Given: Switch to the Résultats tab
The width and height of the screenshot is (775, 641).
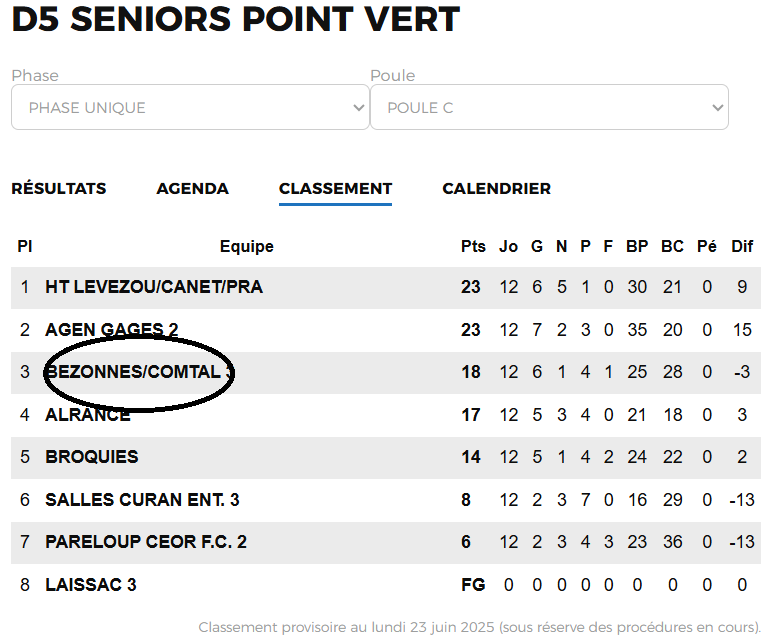Looking at the screenshot, I should [x=59, y=188].
